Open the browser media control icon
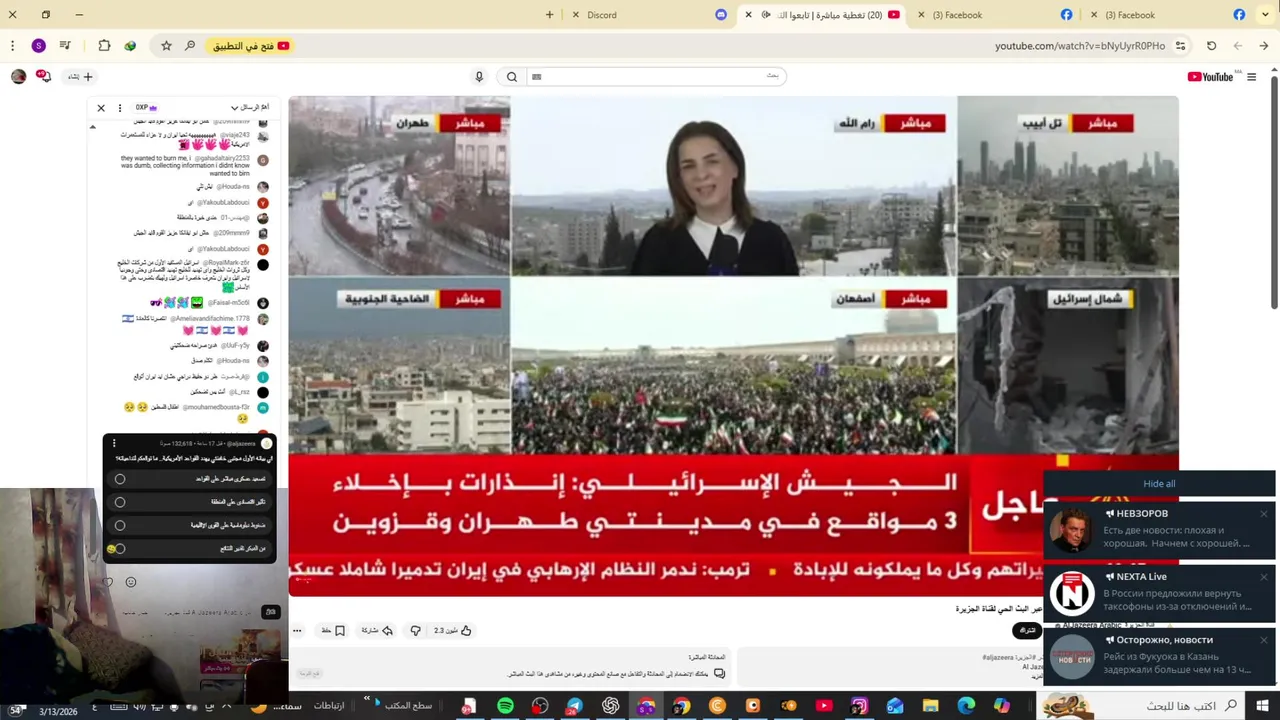 pyautogui.click(x=65, y=46)
